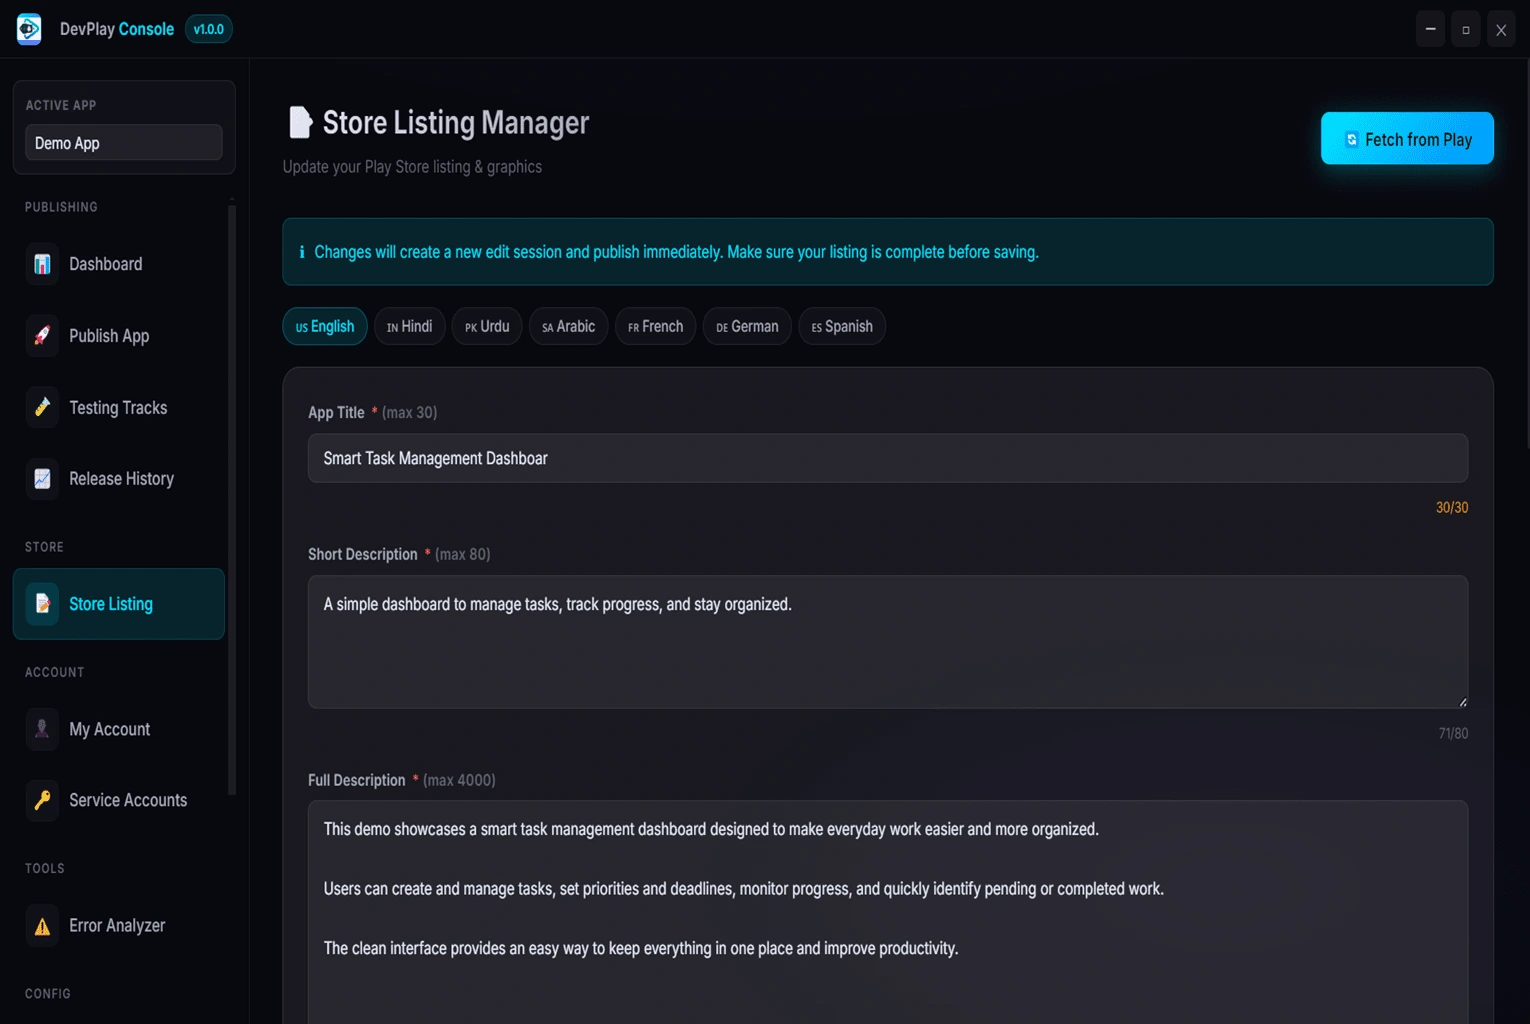
Task: Click the subtitle 'Update your Play Store listing & graphics'
Action: pos(412,167)
